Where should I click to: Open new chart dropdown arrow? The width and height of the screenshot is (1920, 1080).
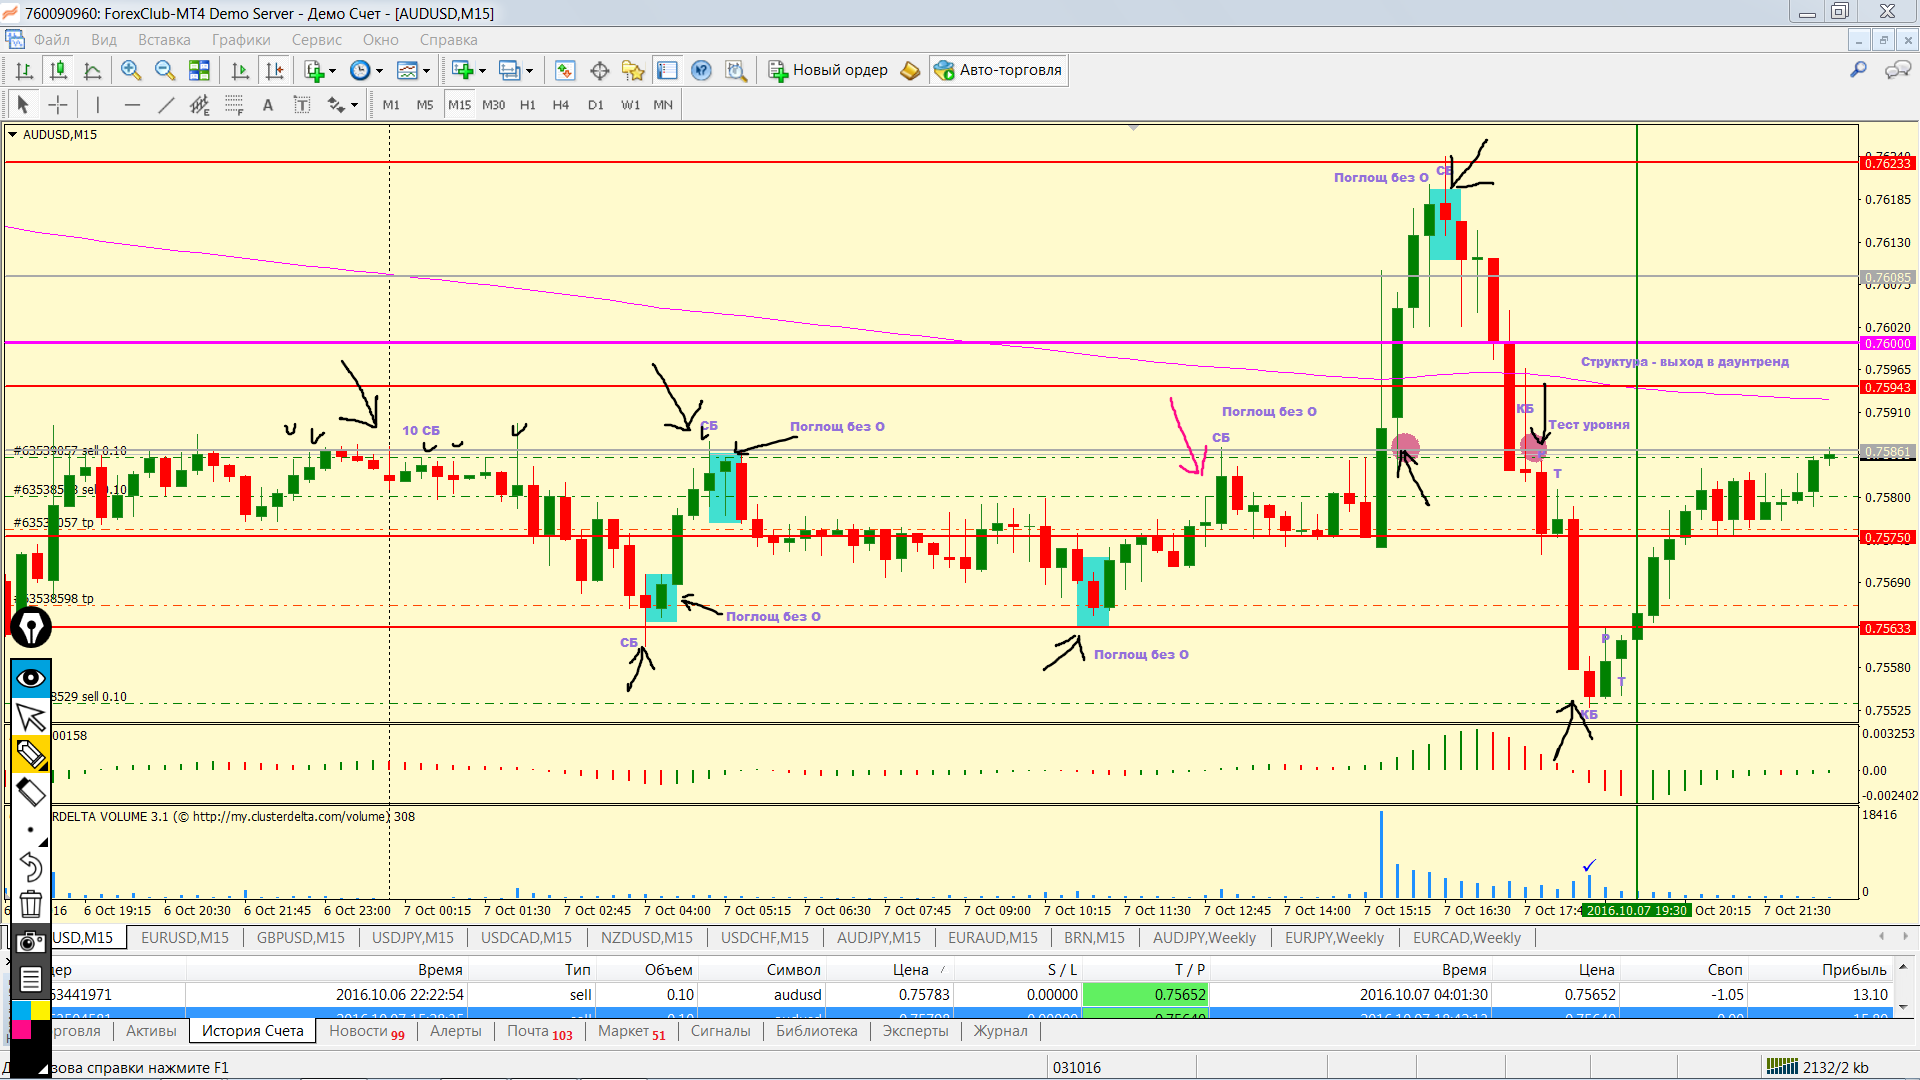click(x=482, y=70)
